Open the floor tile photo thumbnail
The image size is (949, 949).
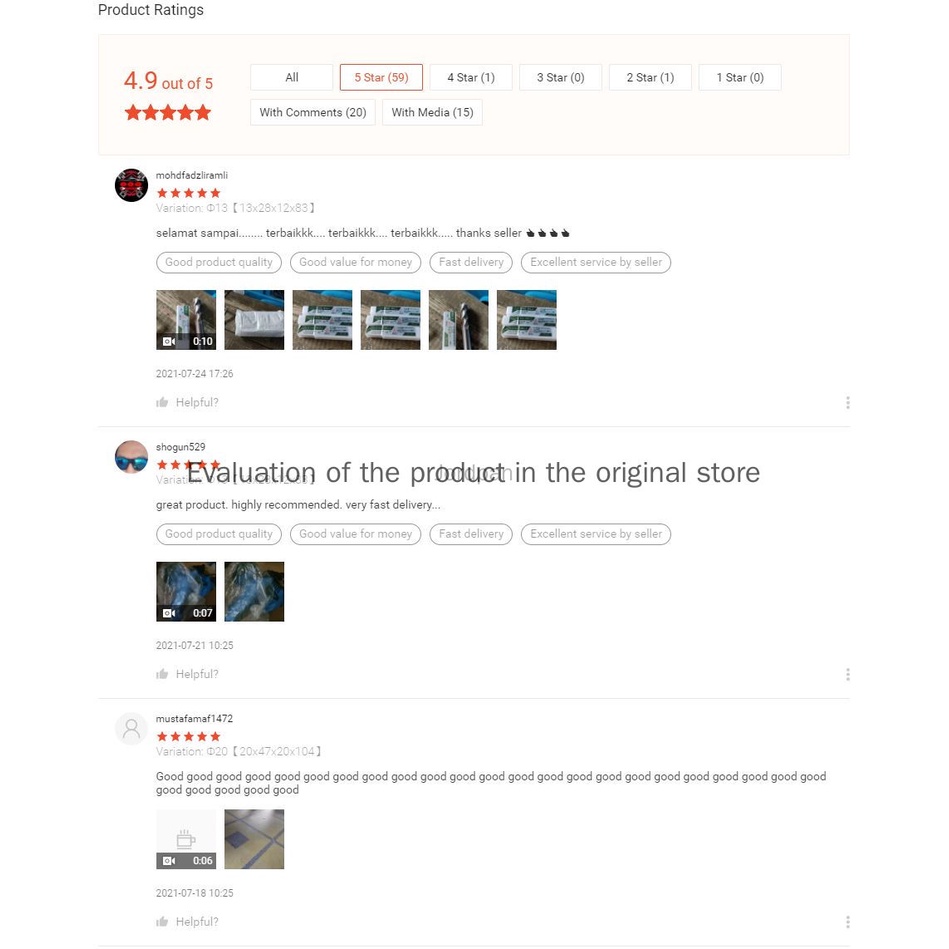coord(254,839)
